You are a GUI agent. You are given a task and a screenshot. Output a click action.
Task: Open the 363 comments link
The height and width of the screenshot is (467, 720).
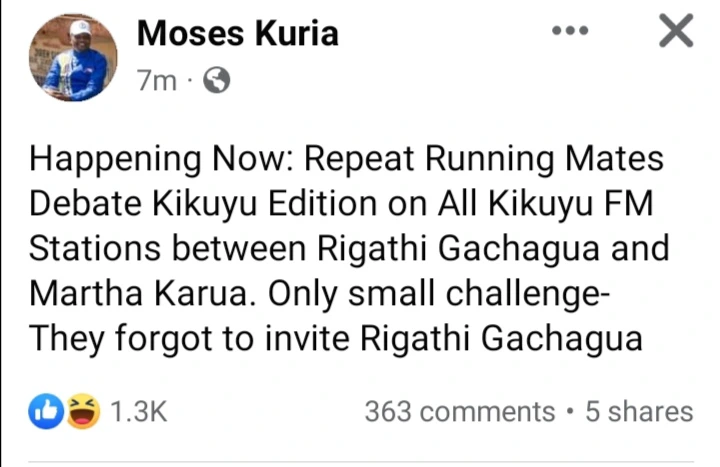click(x=459, y=411)
